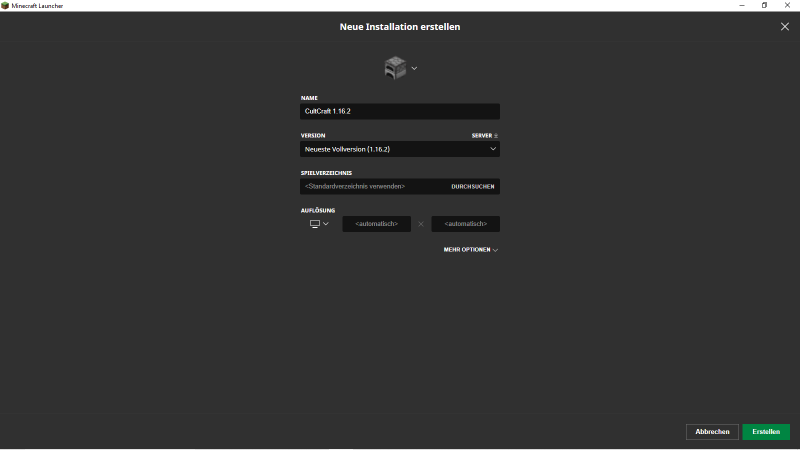The image size is (800, 450).
Task: Open the Version dropdown Neueste Vollversion
Action: tap(399, 149)
